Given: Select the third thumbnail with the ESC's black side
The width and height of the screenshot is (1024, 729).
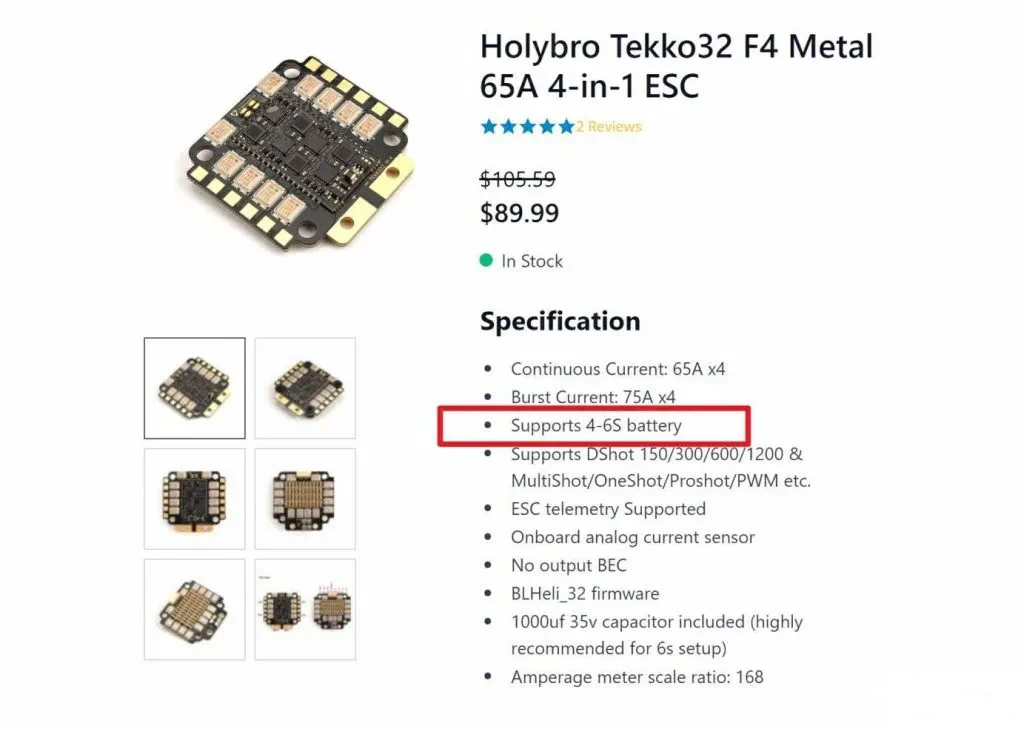Looking at the screenshot, I should point(195,499).
